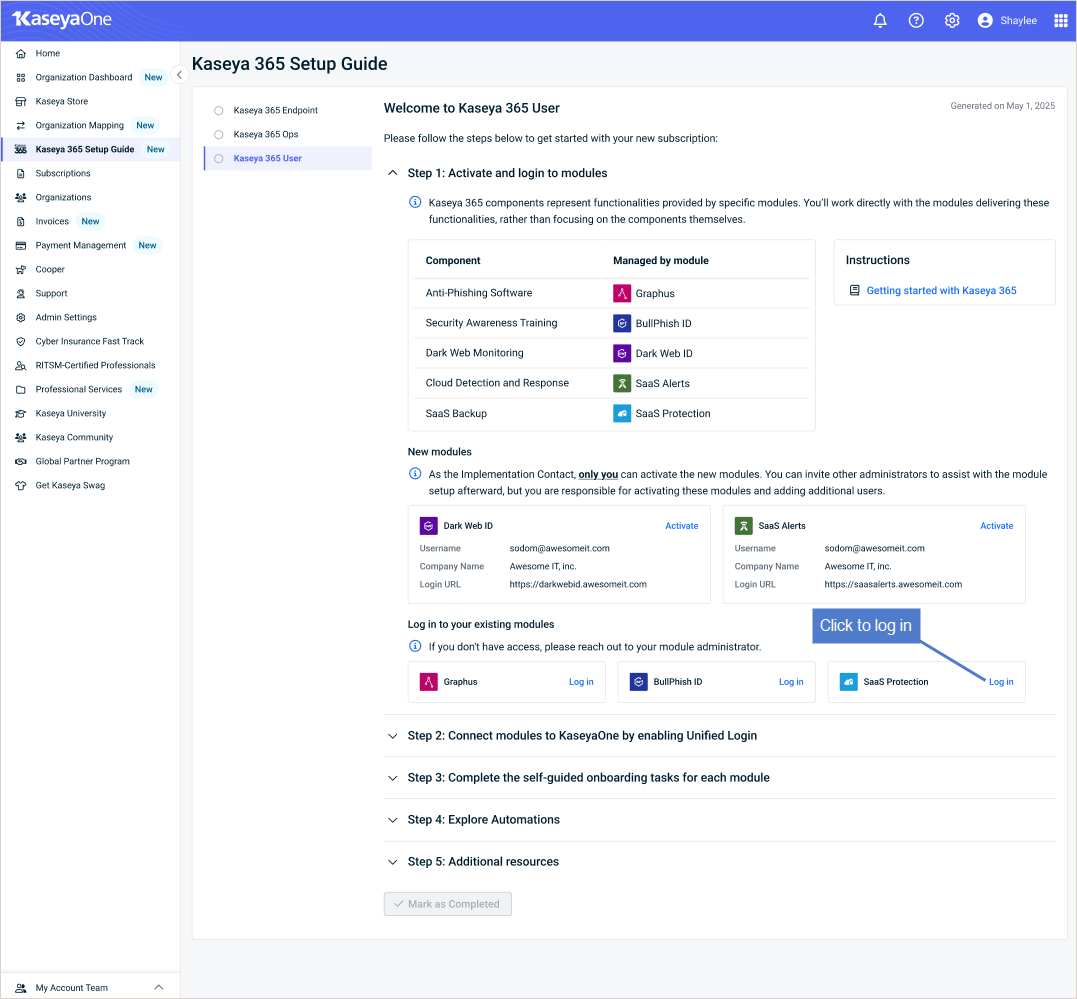
Task: Click the Subscriptions sidebar icon
Action: [x=21, y=174]
